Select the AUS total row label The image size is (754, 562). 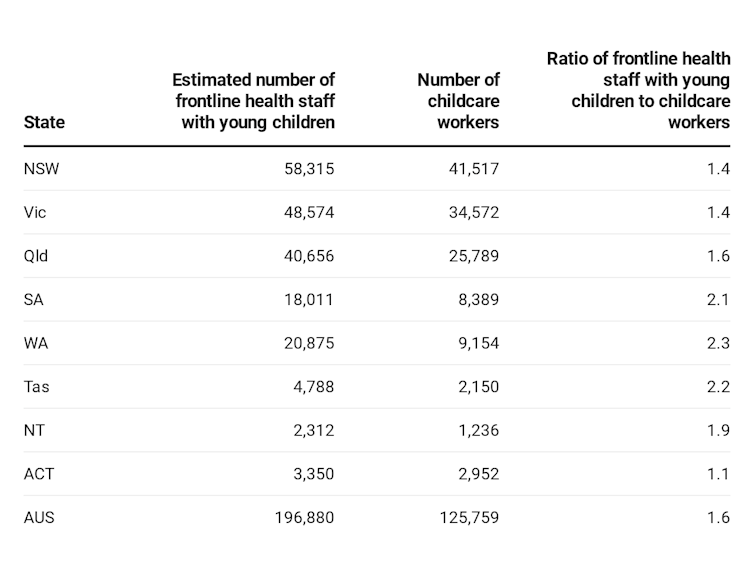click(x=39, y=518)
